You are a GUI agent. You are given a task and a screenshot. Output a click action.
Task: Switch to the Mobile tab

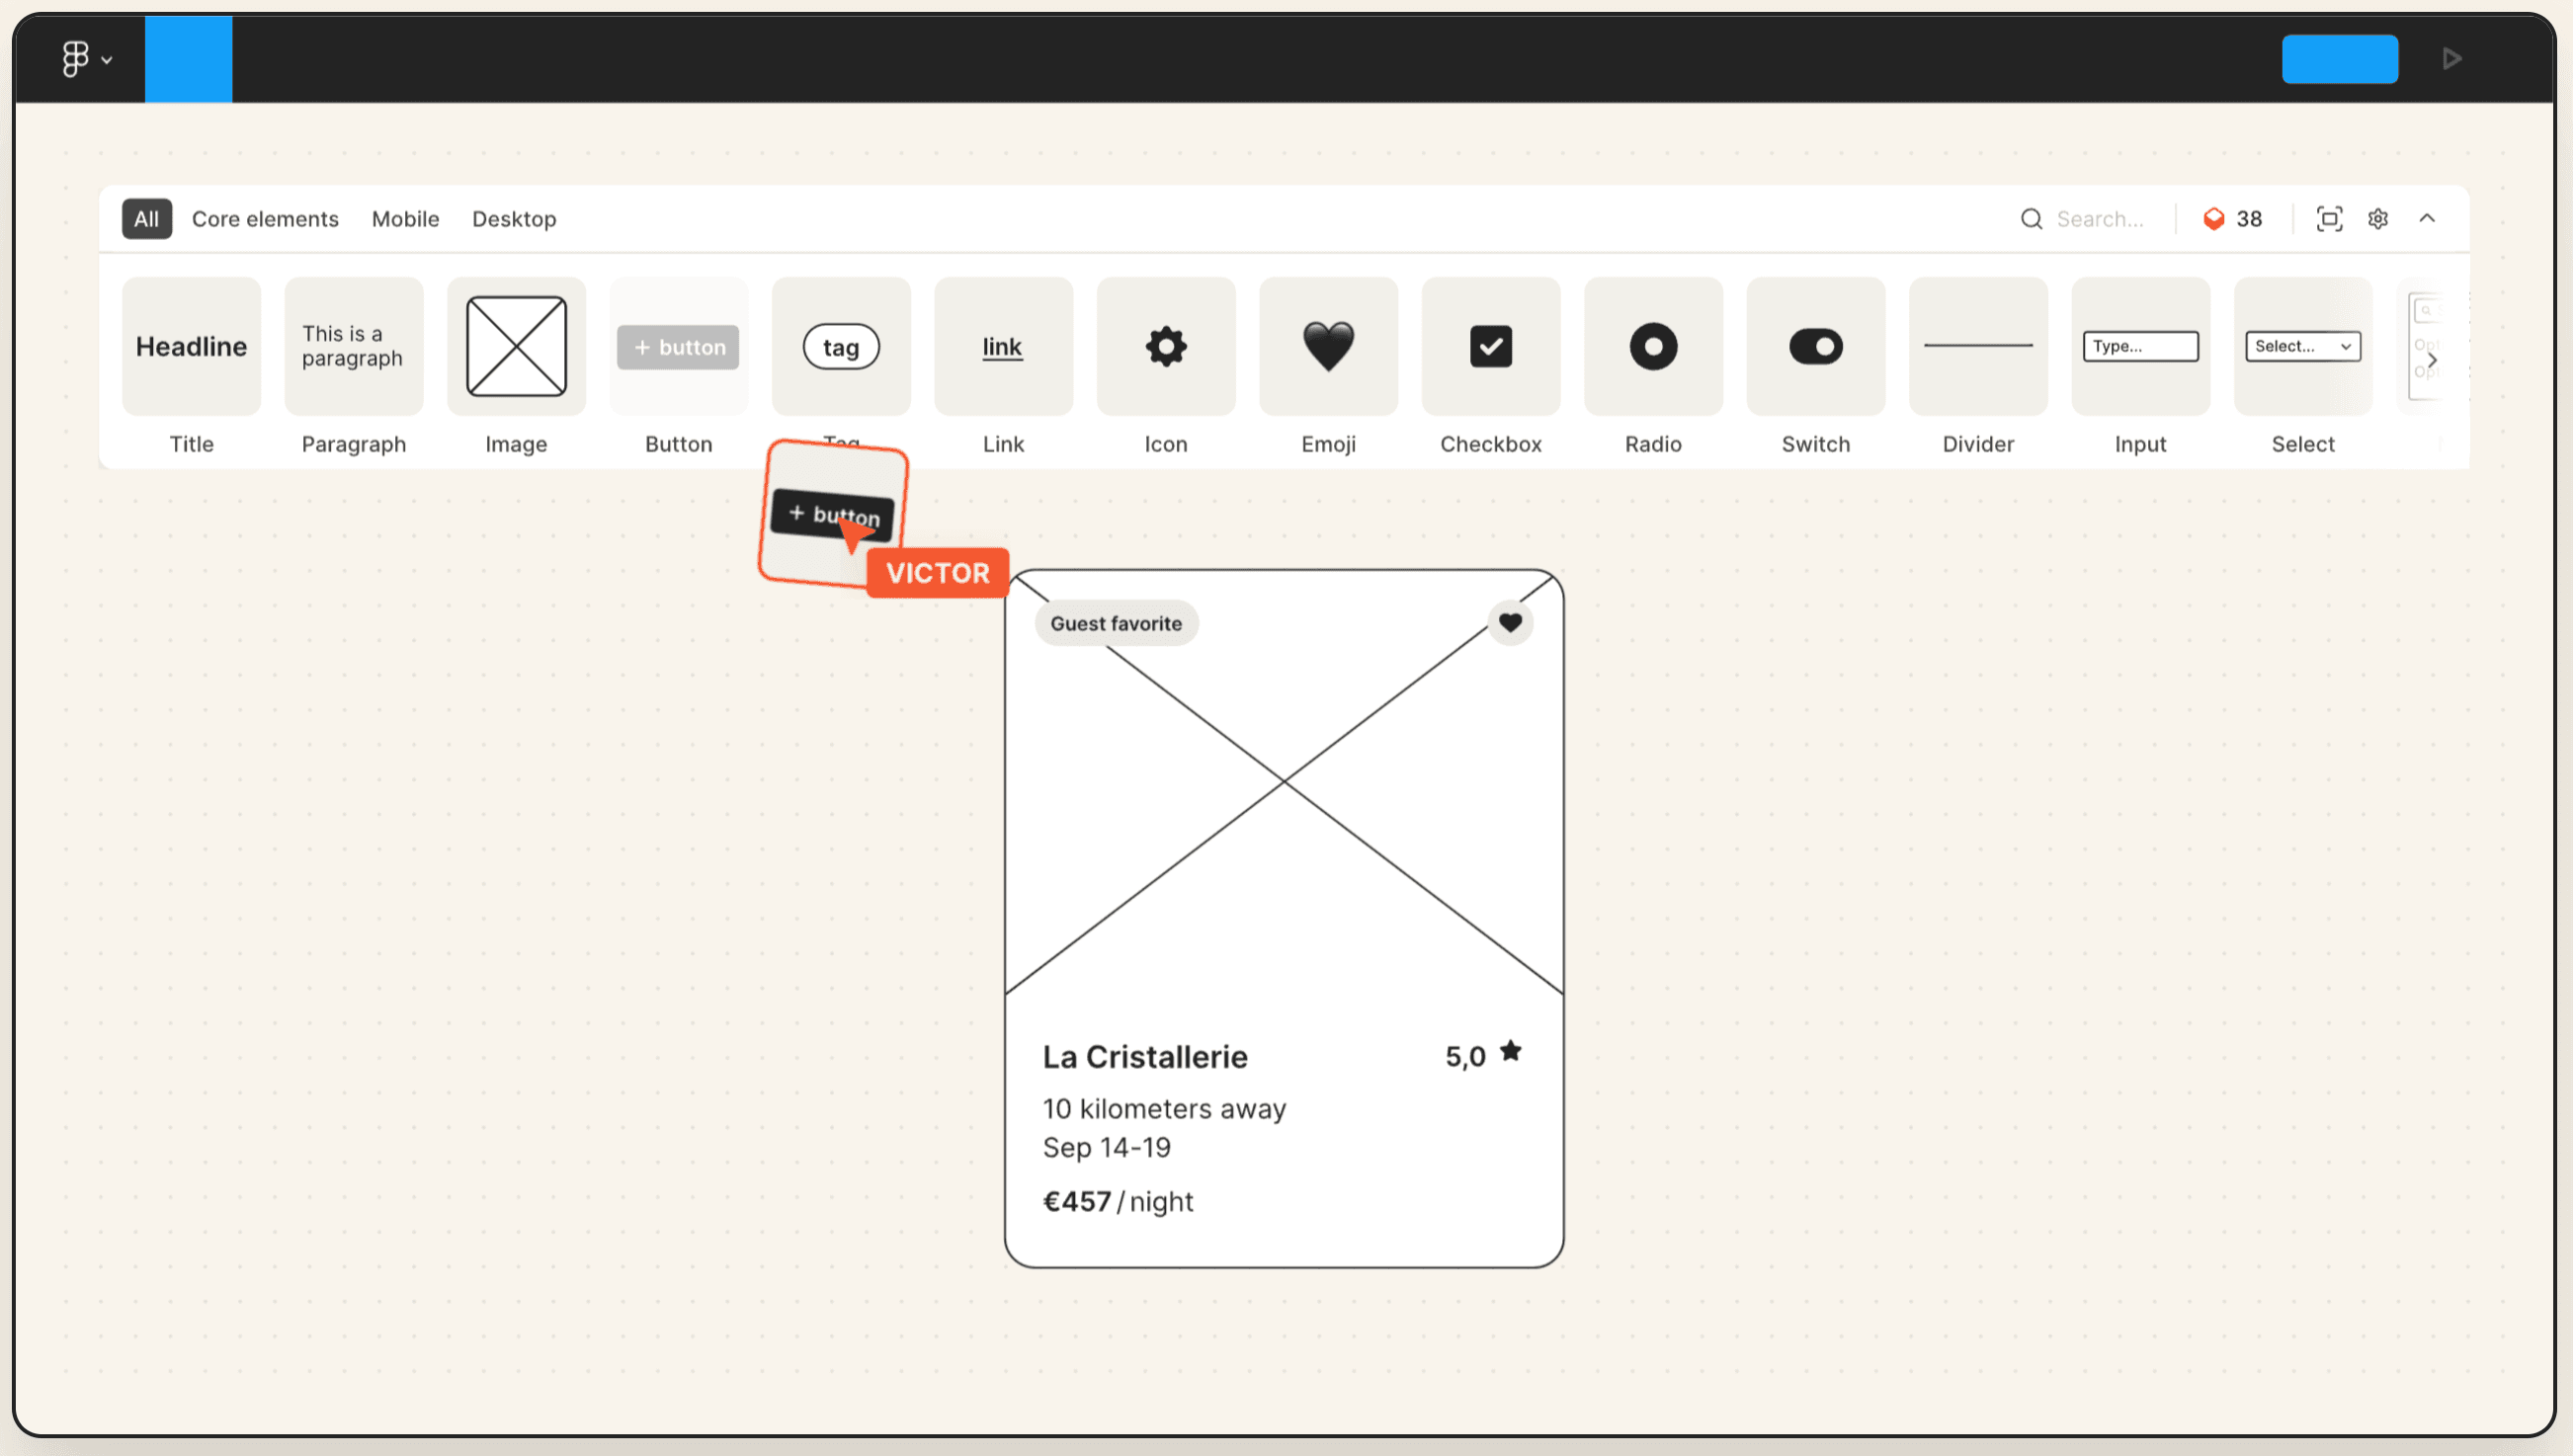coord(405,218)
